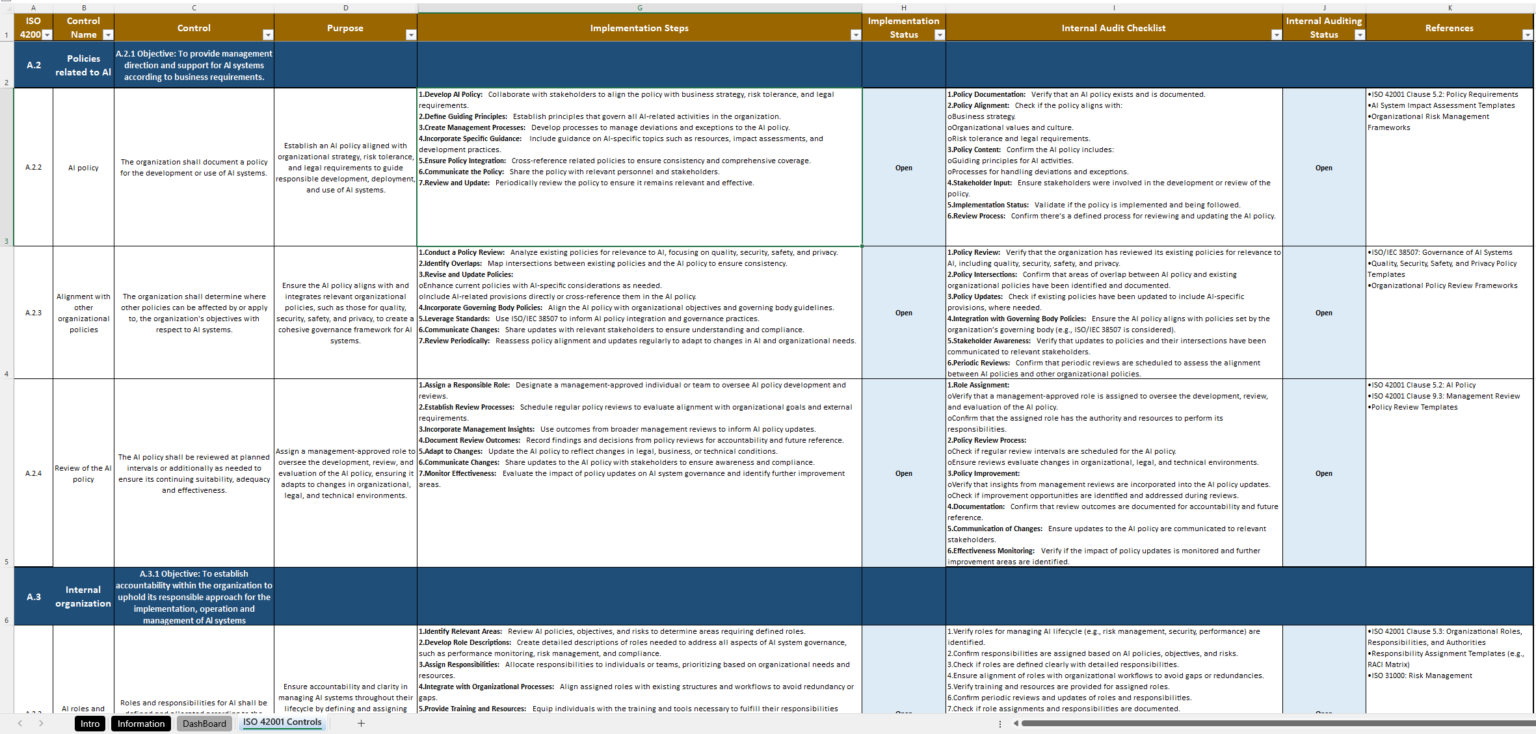Switch to the Information sheet tab

tap(141, 723)
